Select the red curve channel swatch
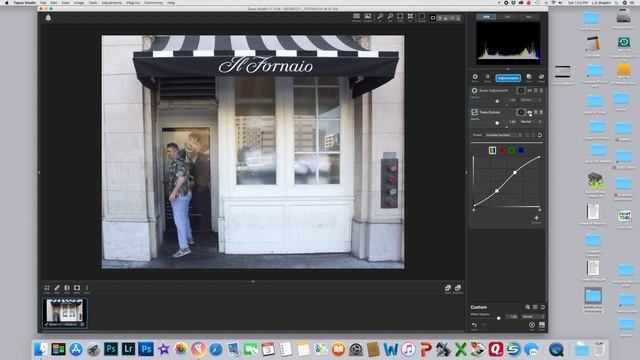 point(502,151)
